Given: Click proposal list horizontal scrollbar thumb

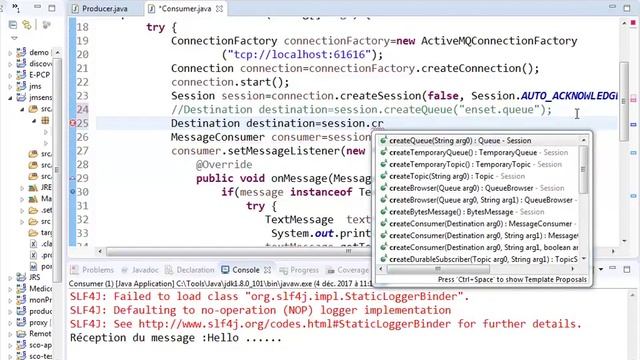Looking at the screenshot, I should (438, 269).
